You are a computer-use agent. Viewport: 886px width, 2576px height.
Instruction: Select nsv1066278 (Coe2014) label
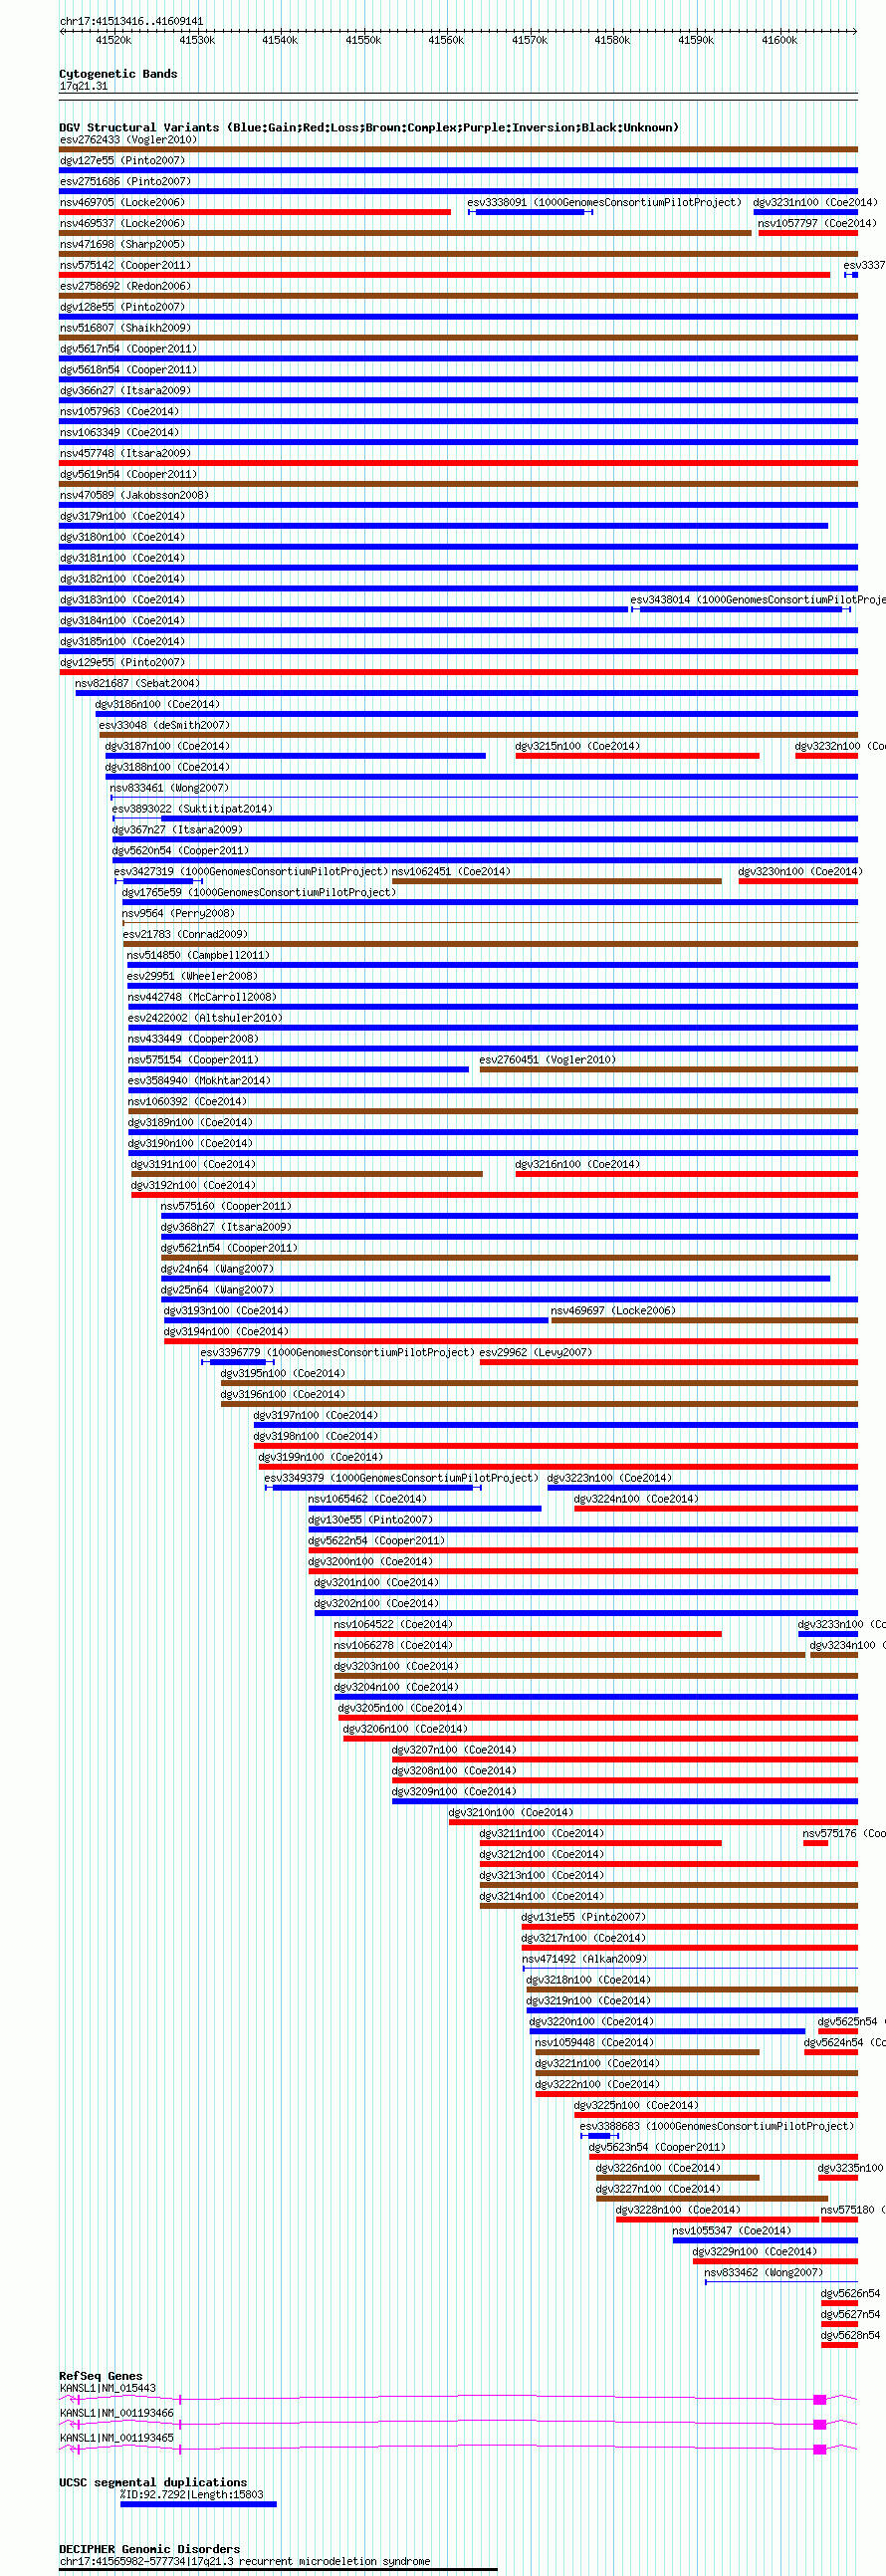[x=393, y=1647]
